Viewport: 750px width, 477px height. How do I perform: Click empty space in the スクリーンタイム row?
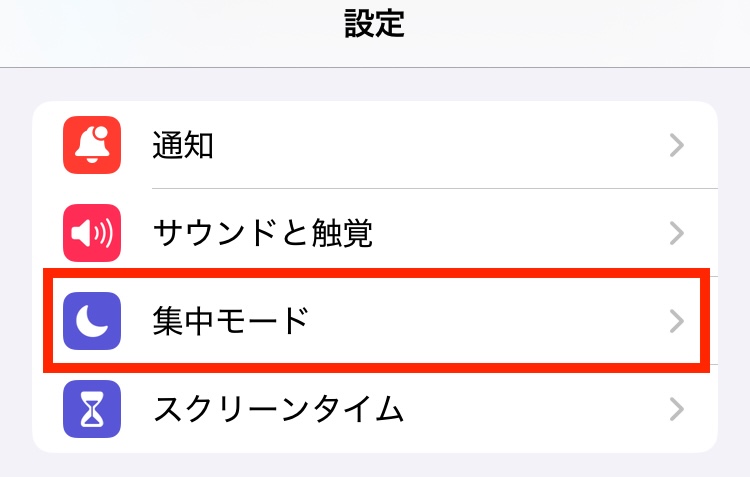click(531, 409)
